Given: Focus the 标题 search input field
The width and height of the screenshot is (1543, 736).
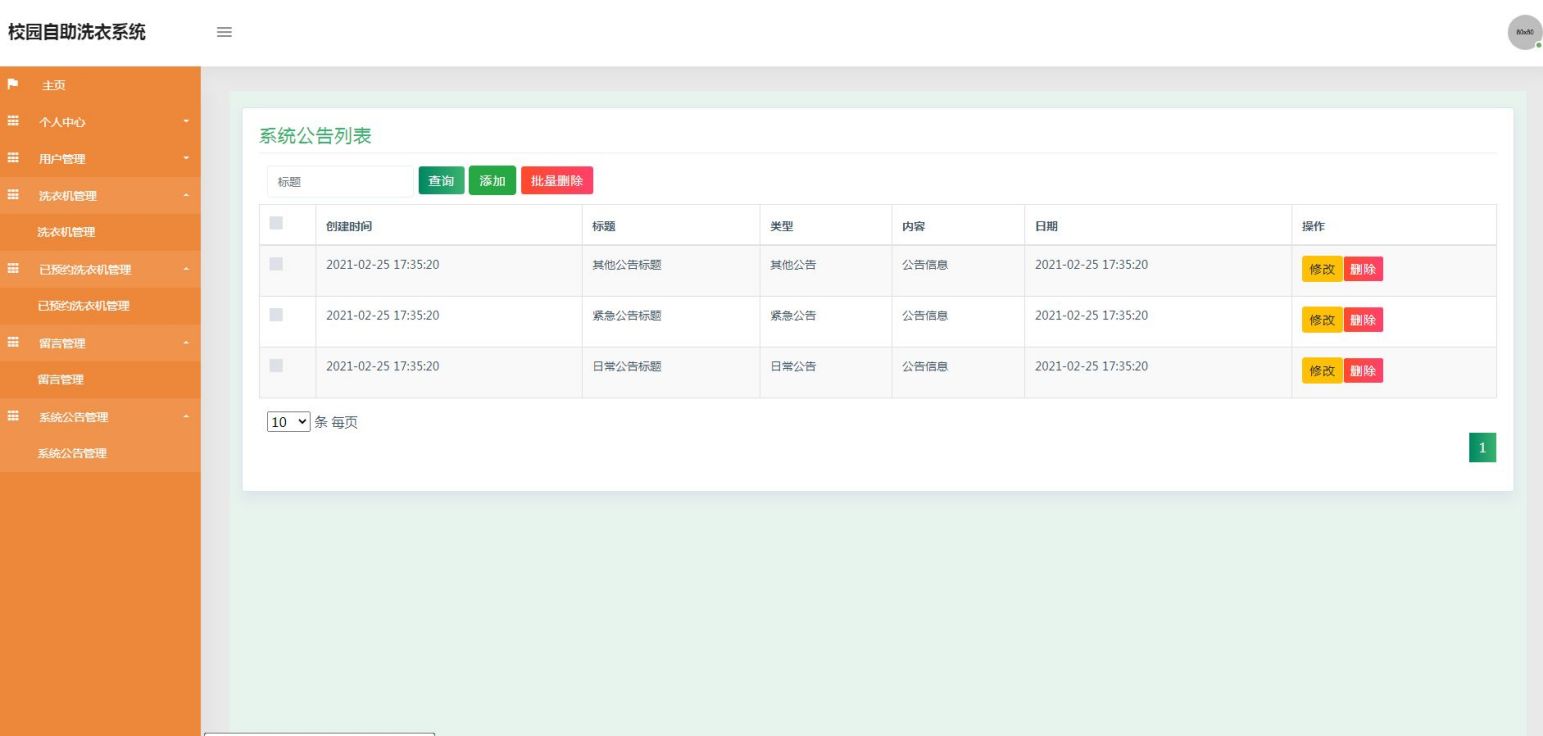Looking at the screenshot, I should 340,182.
